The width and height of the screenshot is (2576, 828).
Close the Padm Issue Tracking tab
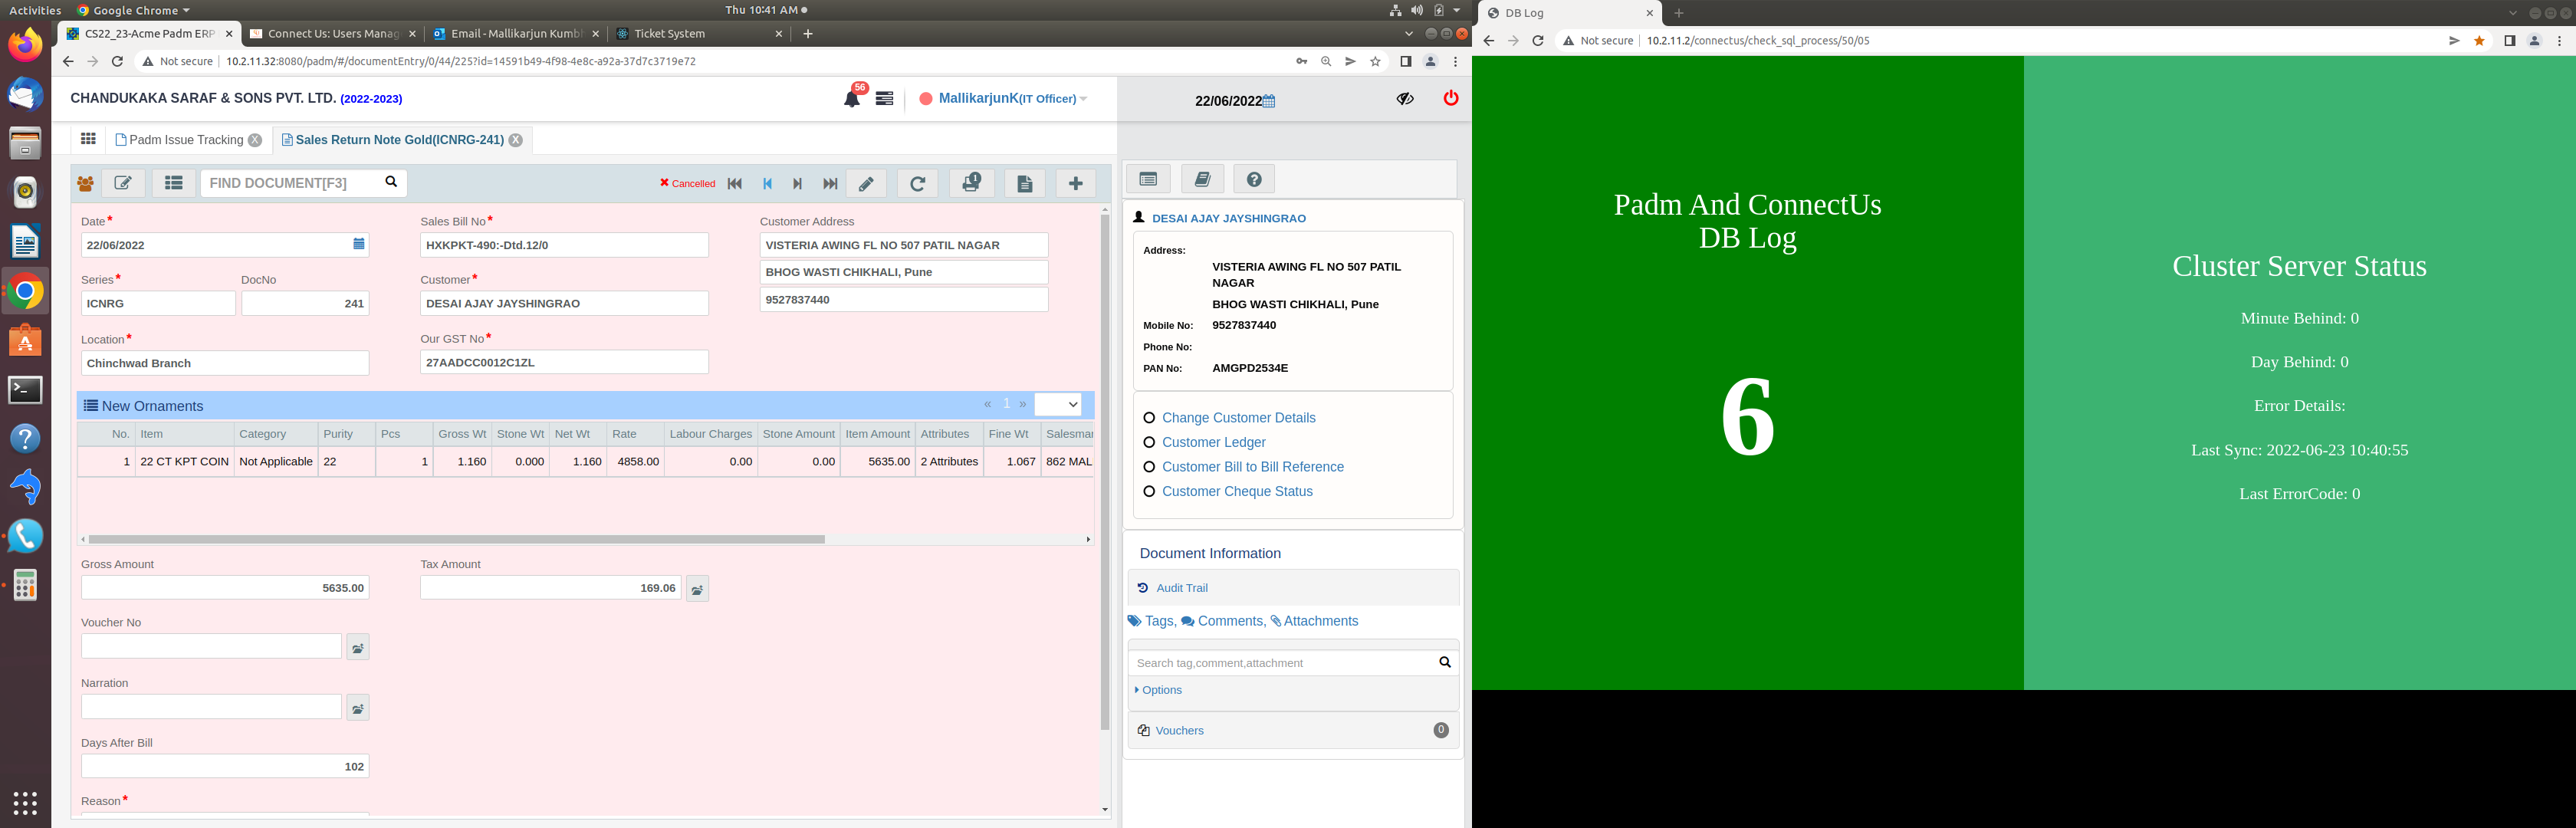[255, 140]
